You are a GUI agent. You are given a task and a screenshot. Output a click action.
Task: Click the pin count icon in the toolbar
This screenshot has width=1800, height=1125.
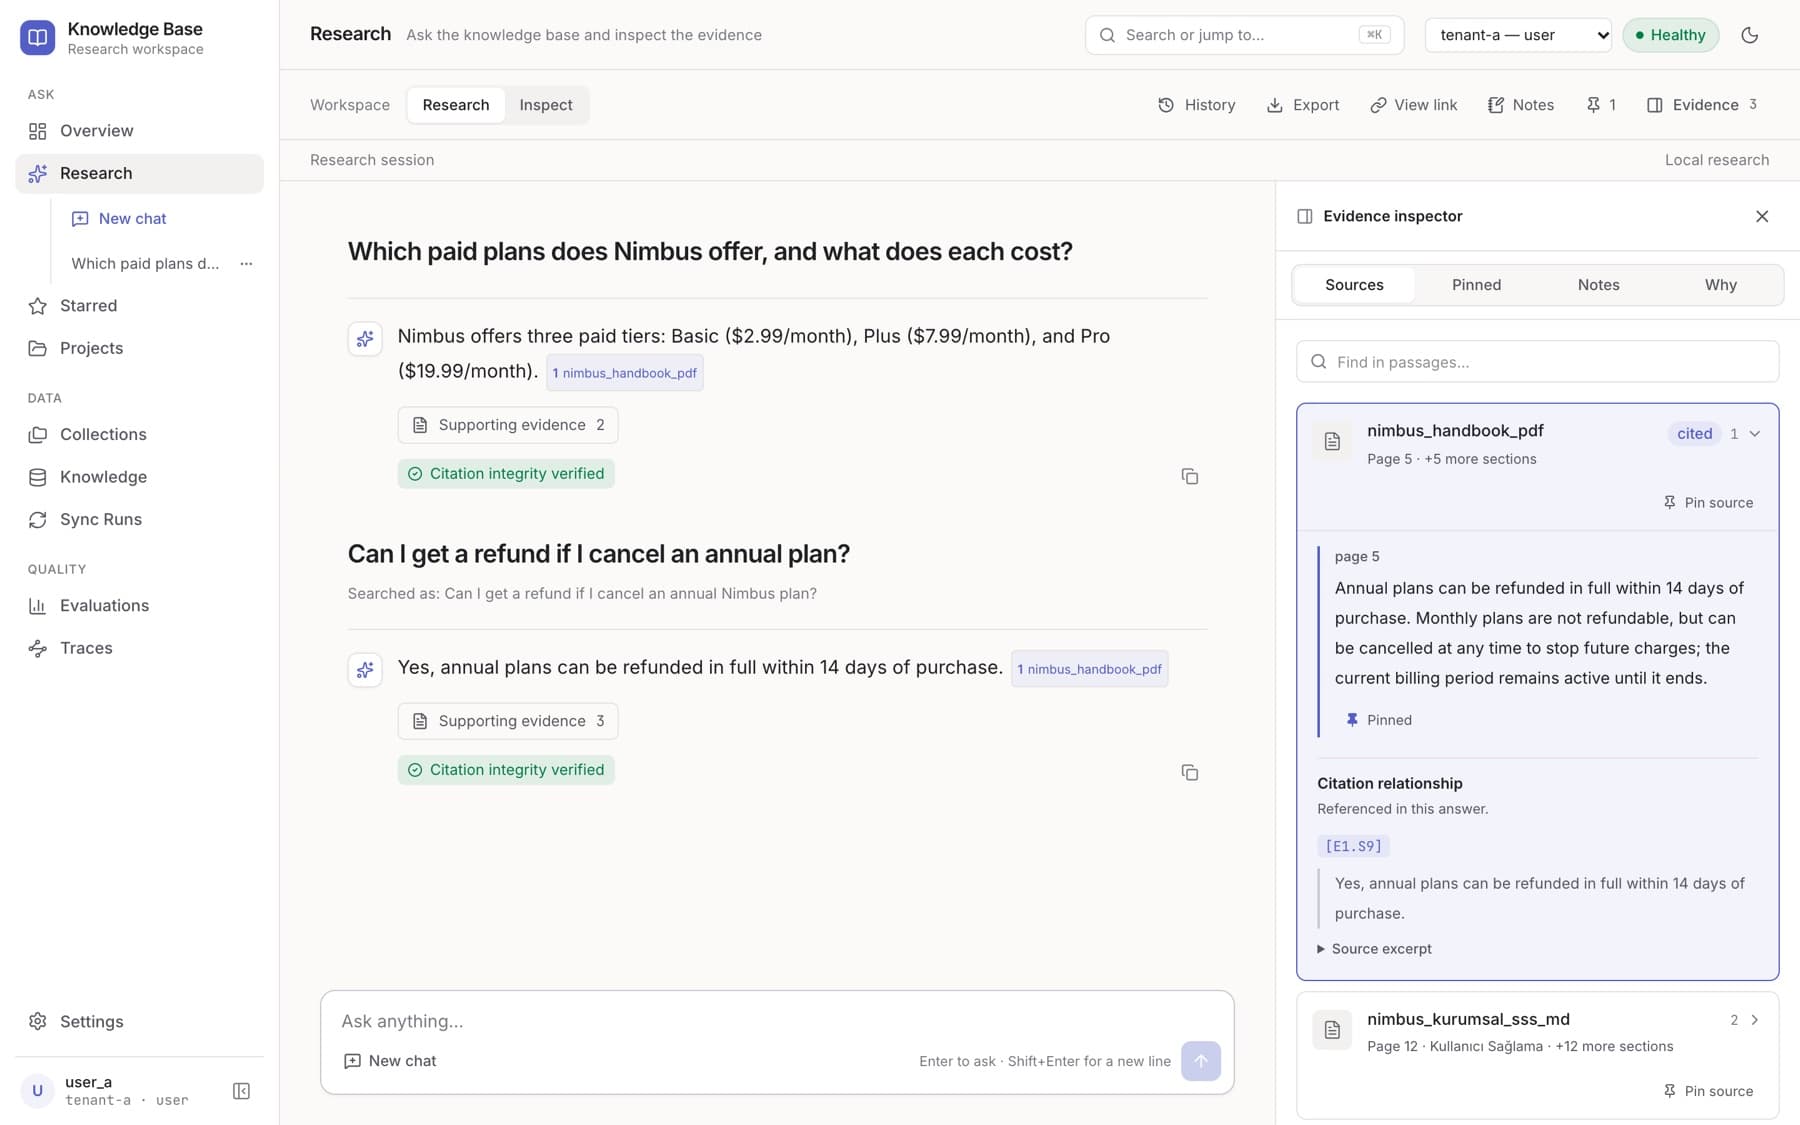[x=1601, y=105]
